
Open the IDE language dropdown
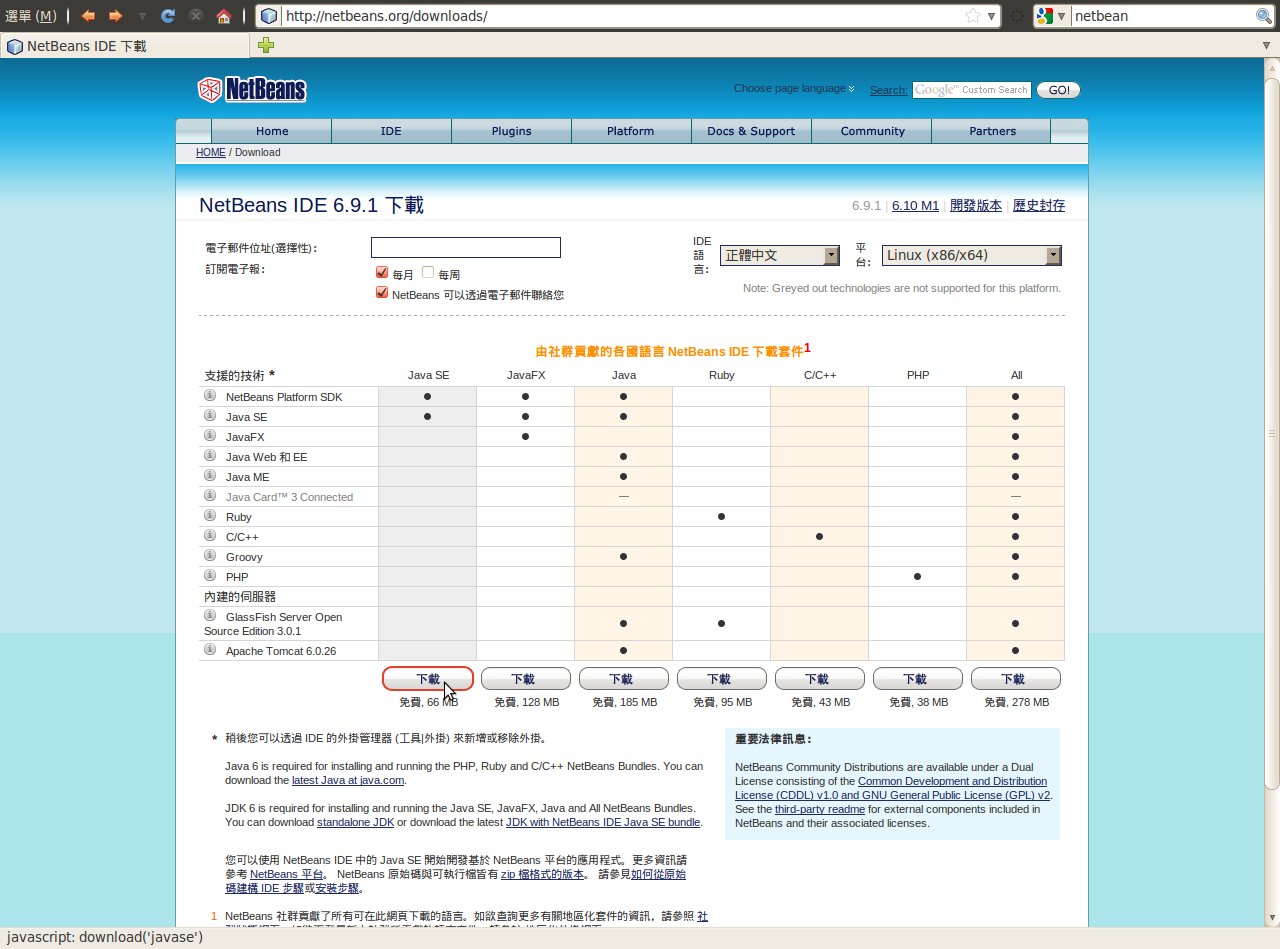point(781,256)
